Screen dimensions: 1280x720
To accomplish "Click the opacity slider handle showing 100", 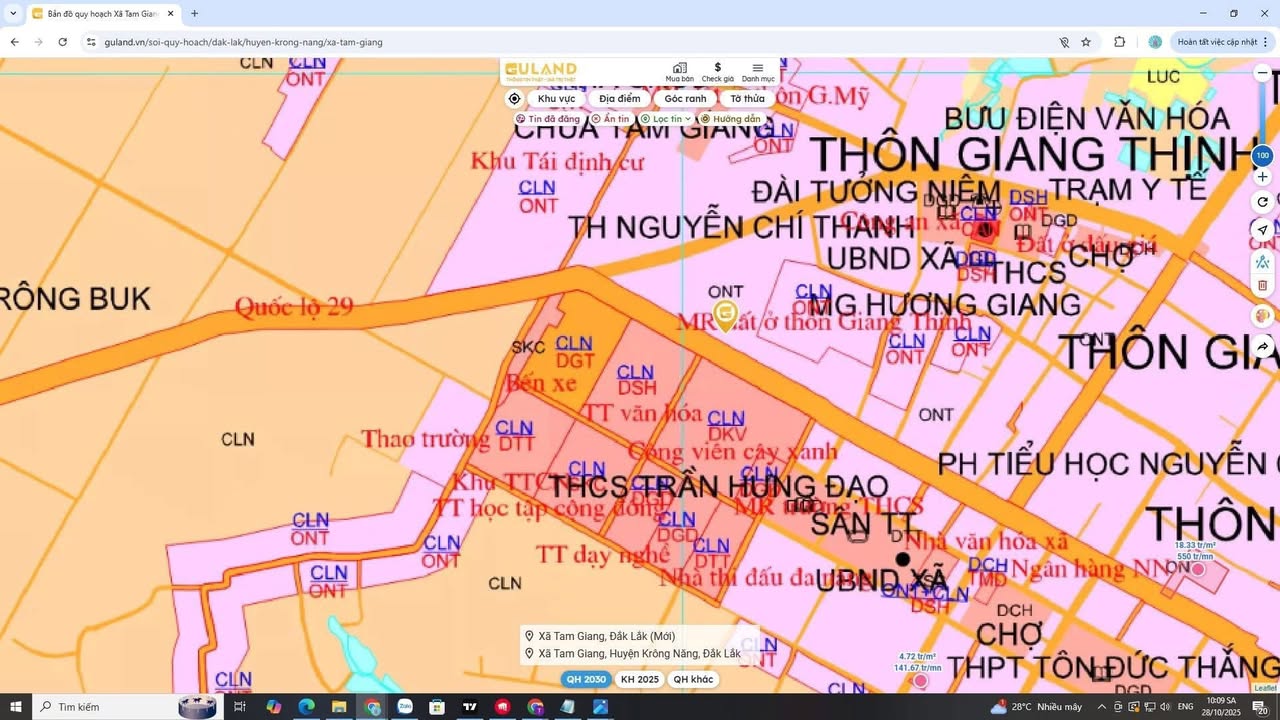I will click(x=1262, y=156).
